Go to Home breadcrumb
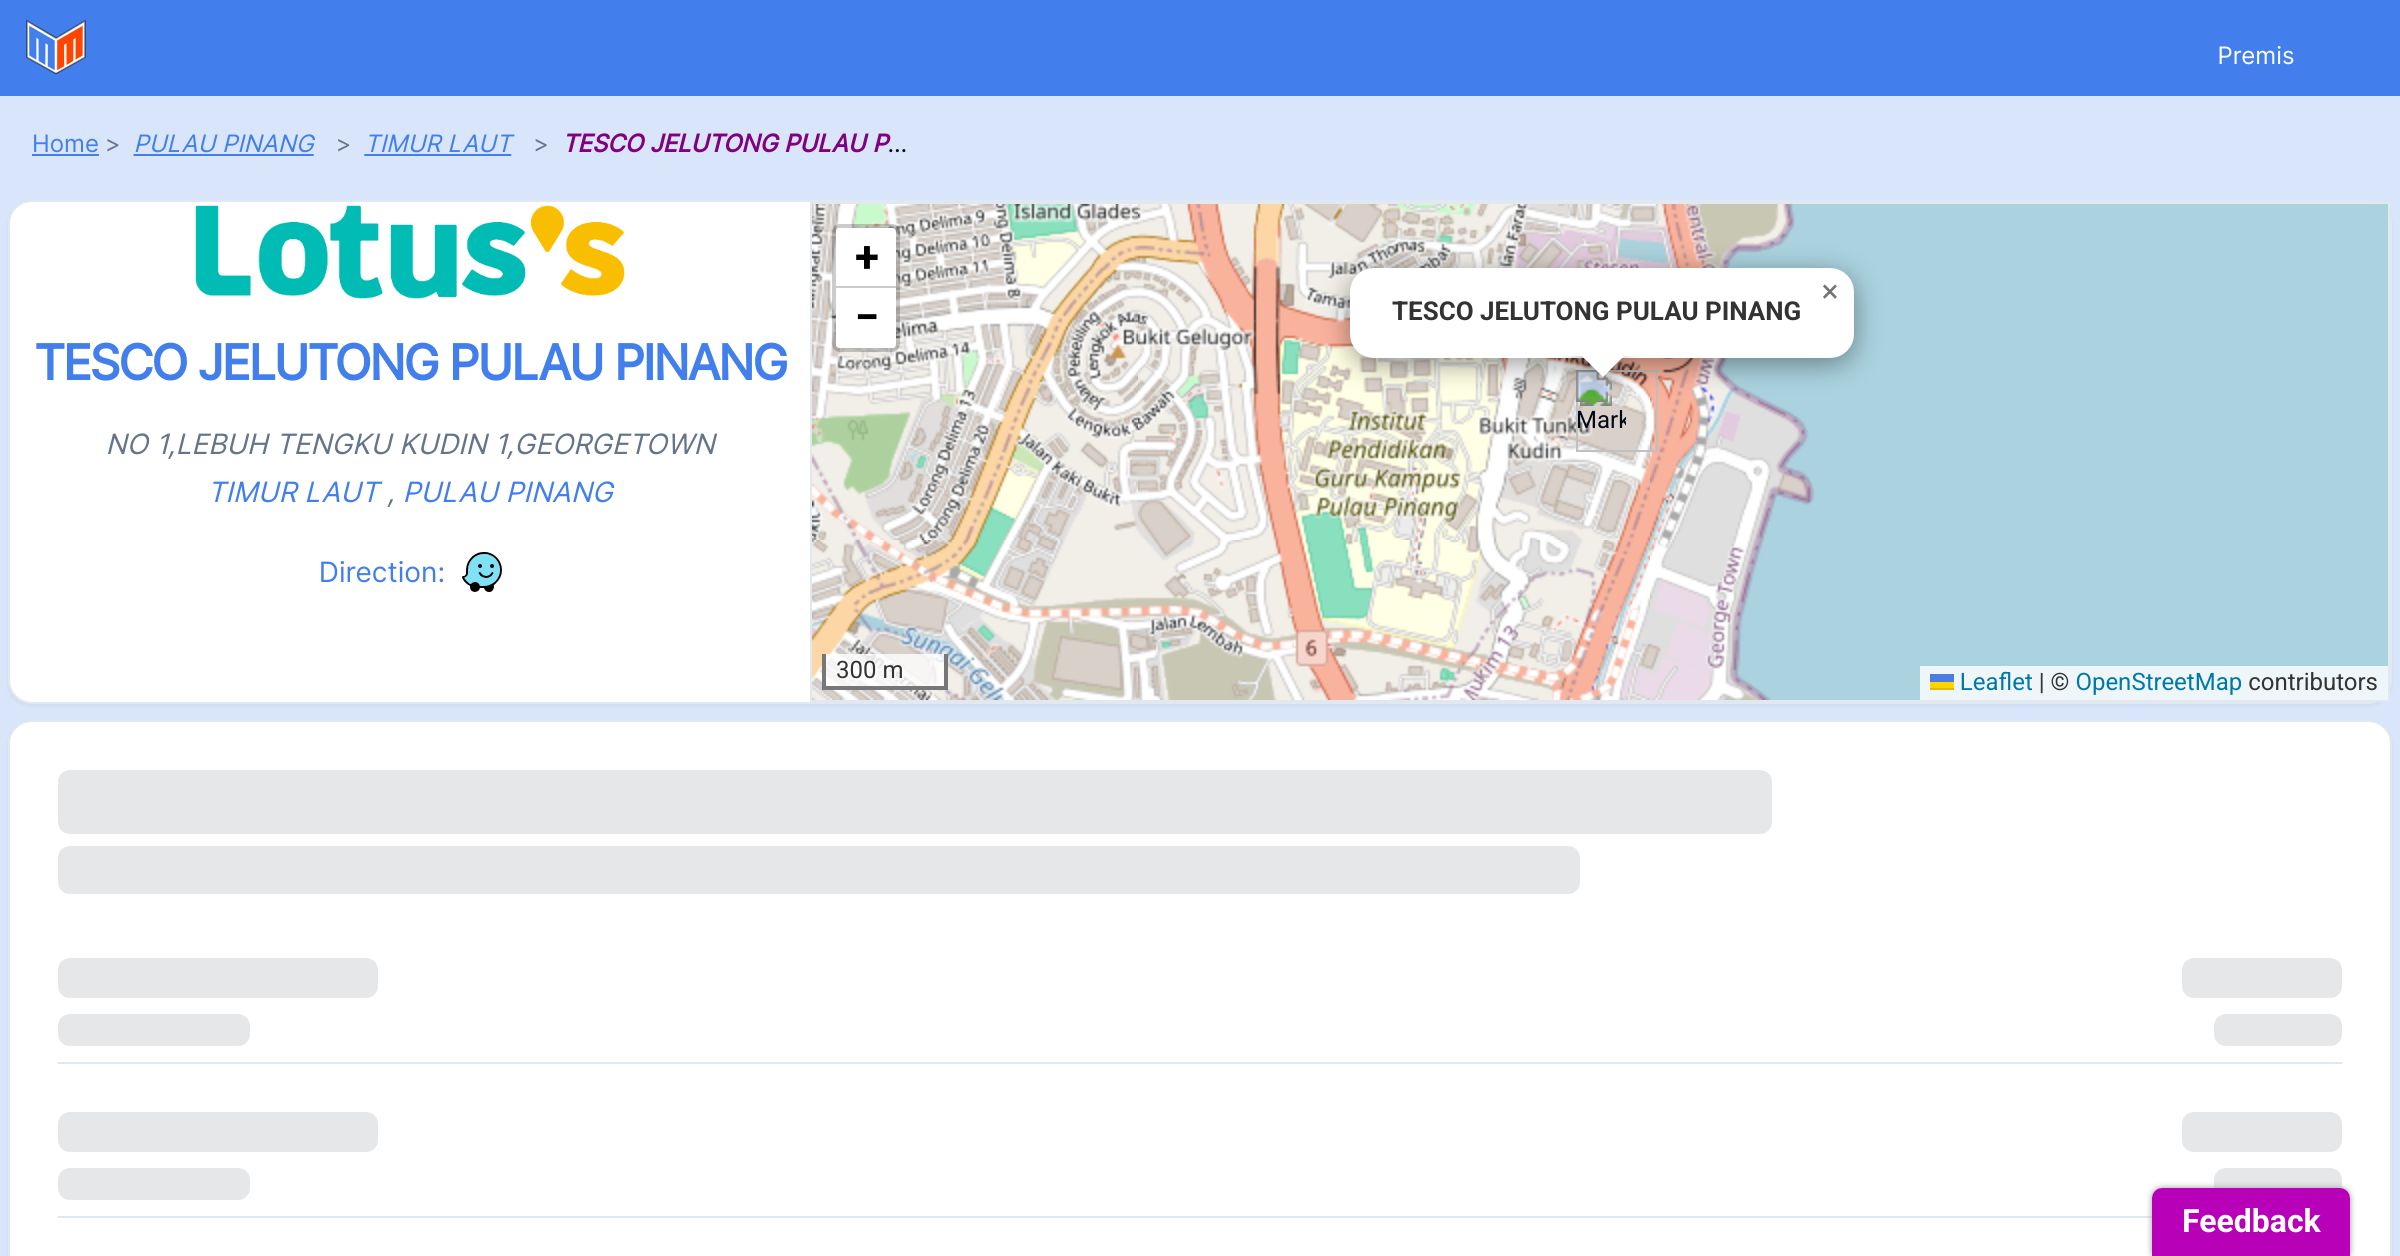 click(65, 144)
